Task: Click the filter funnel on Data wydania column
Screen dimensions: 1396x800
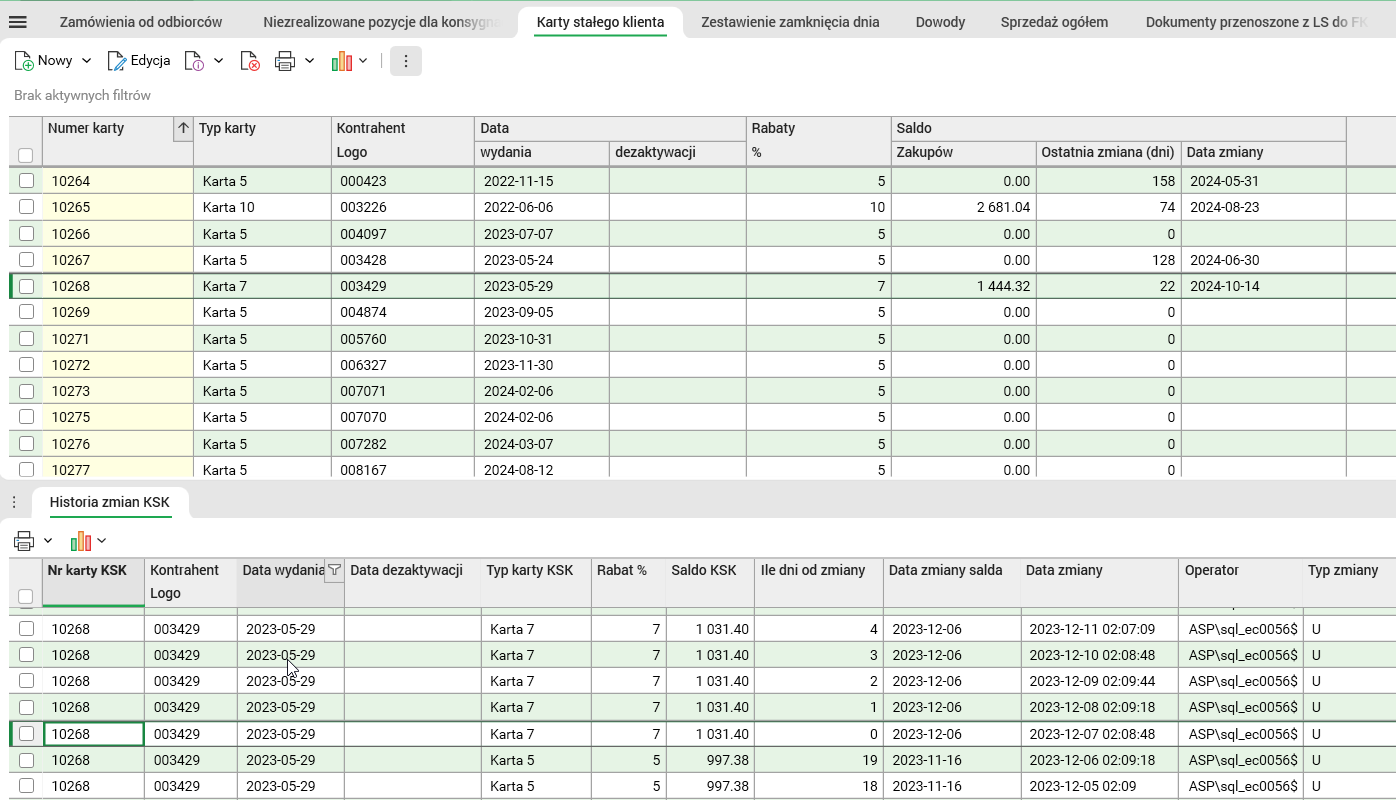Action: (334, 570)
